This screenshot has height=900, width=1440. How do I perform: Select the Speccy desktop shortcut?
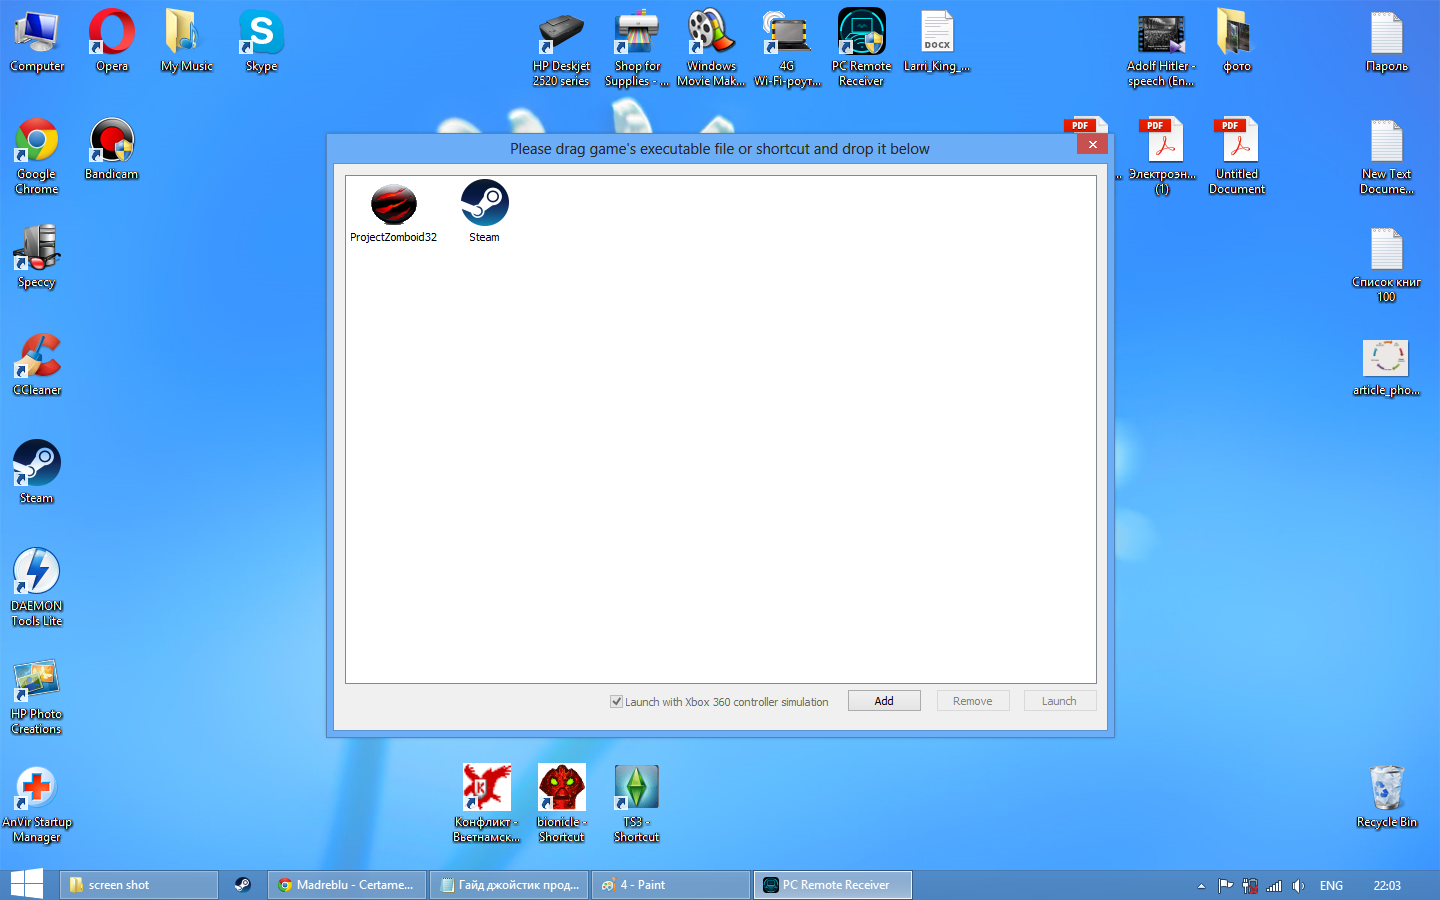[x=37, y=258]
